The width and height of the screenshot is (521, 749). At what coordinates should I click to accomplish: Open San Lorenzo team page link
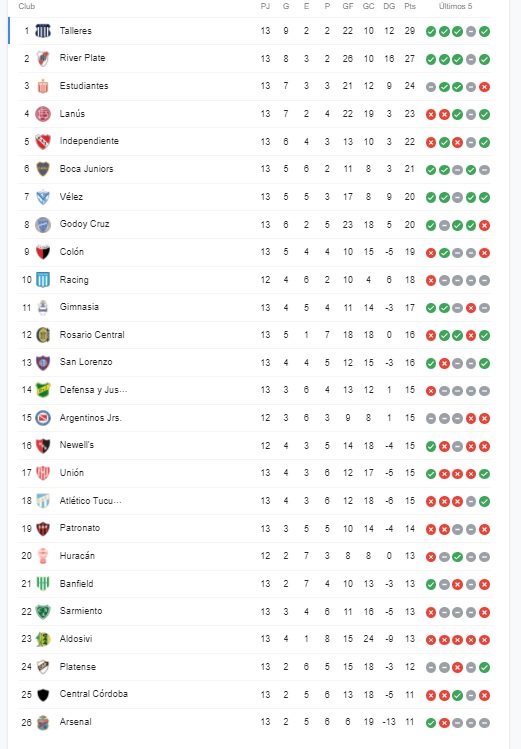(86, 362)
